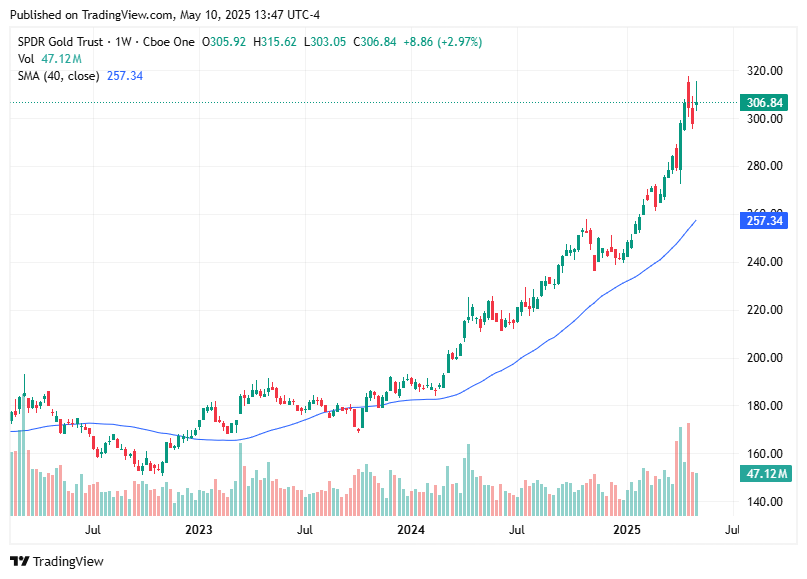Viewport: 807px width, 579px height.
Task: Click the low value L303.05
Action: [x=325, y=42]
